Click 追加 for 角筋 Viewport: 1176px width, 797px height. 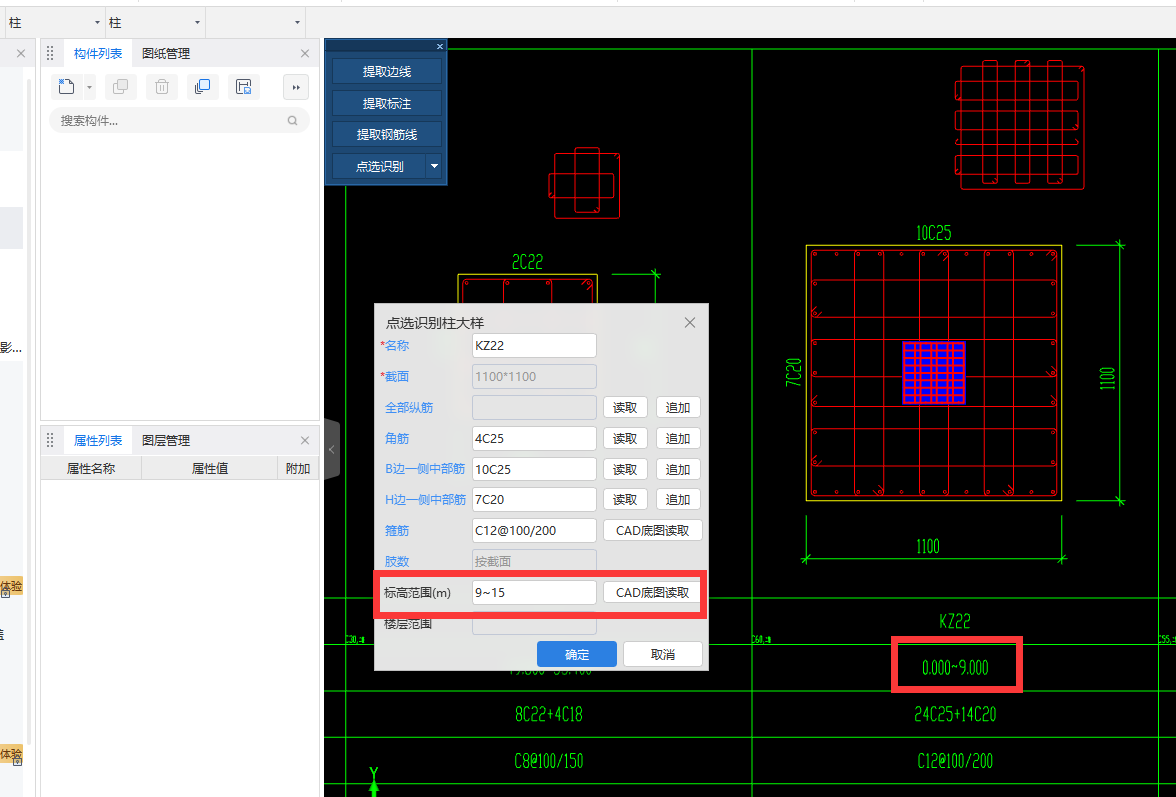[x=678, y=439]
